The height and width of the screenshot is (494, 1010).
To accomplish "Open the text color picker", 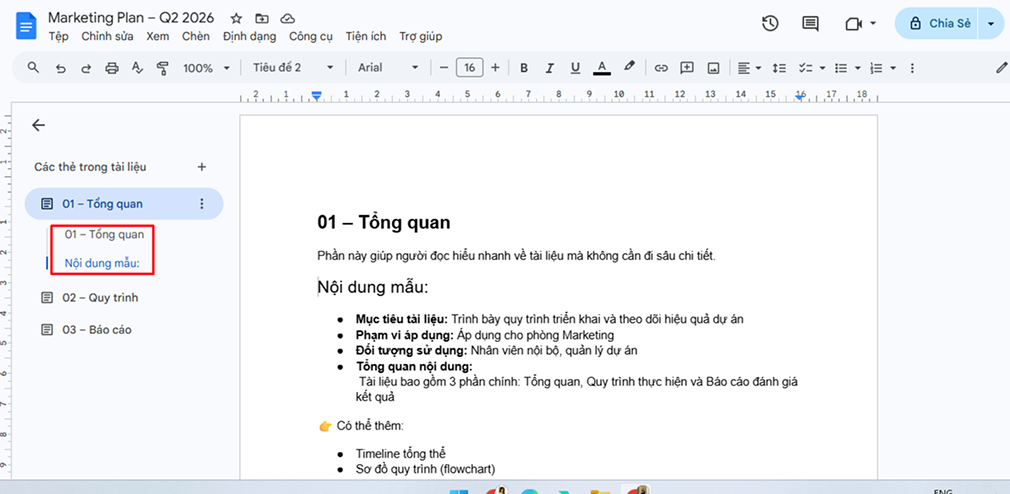I will click(x=602, y=68).
